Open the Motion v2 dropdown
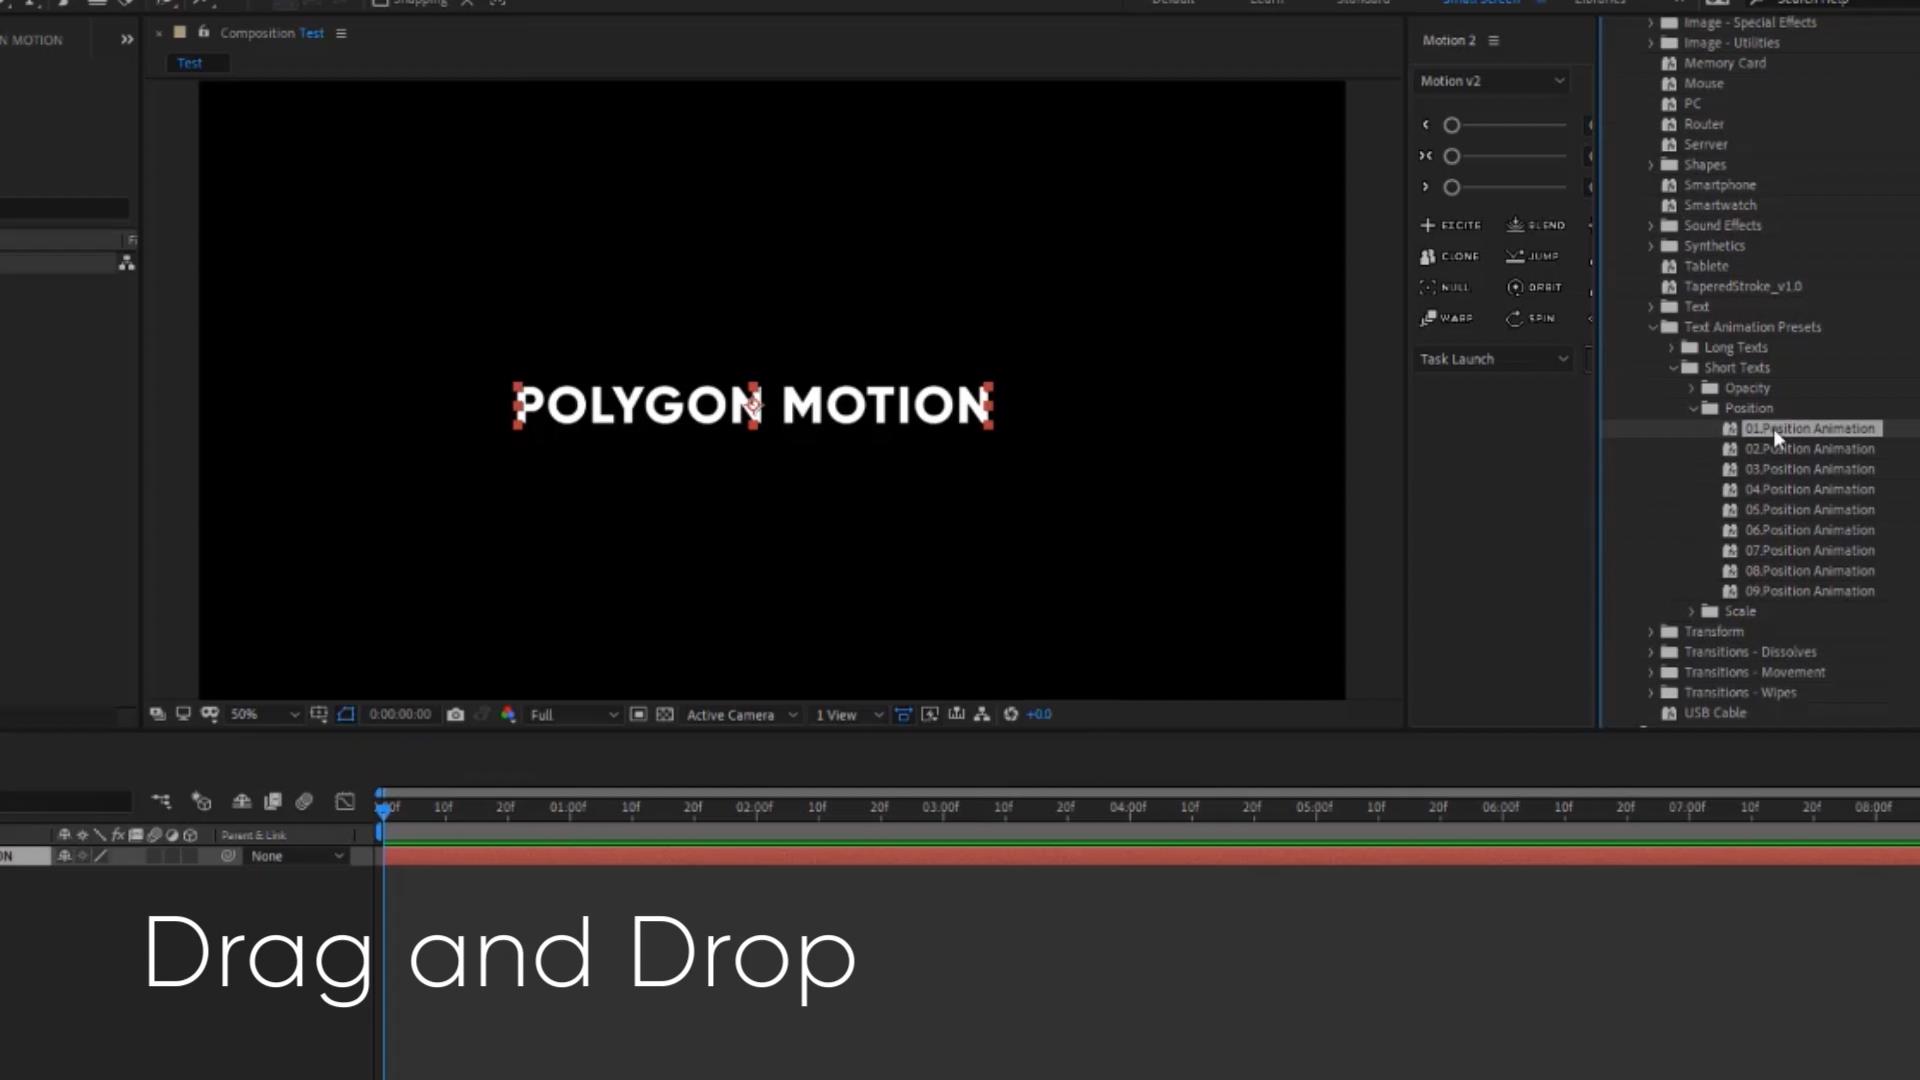1920x1080 pixels. [x=1492, y=81]
